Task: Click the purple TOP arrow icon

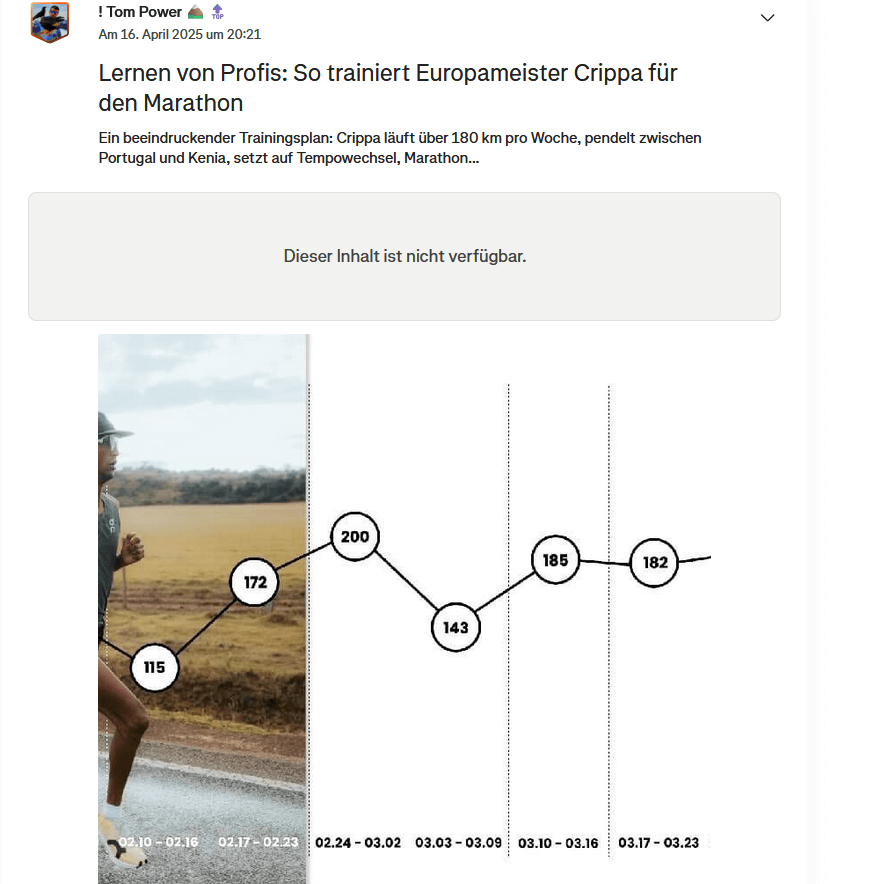Action: tap(216, 12)
